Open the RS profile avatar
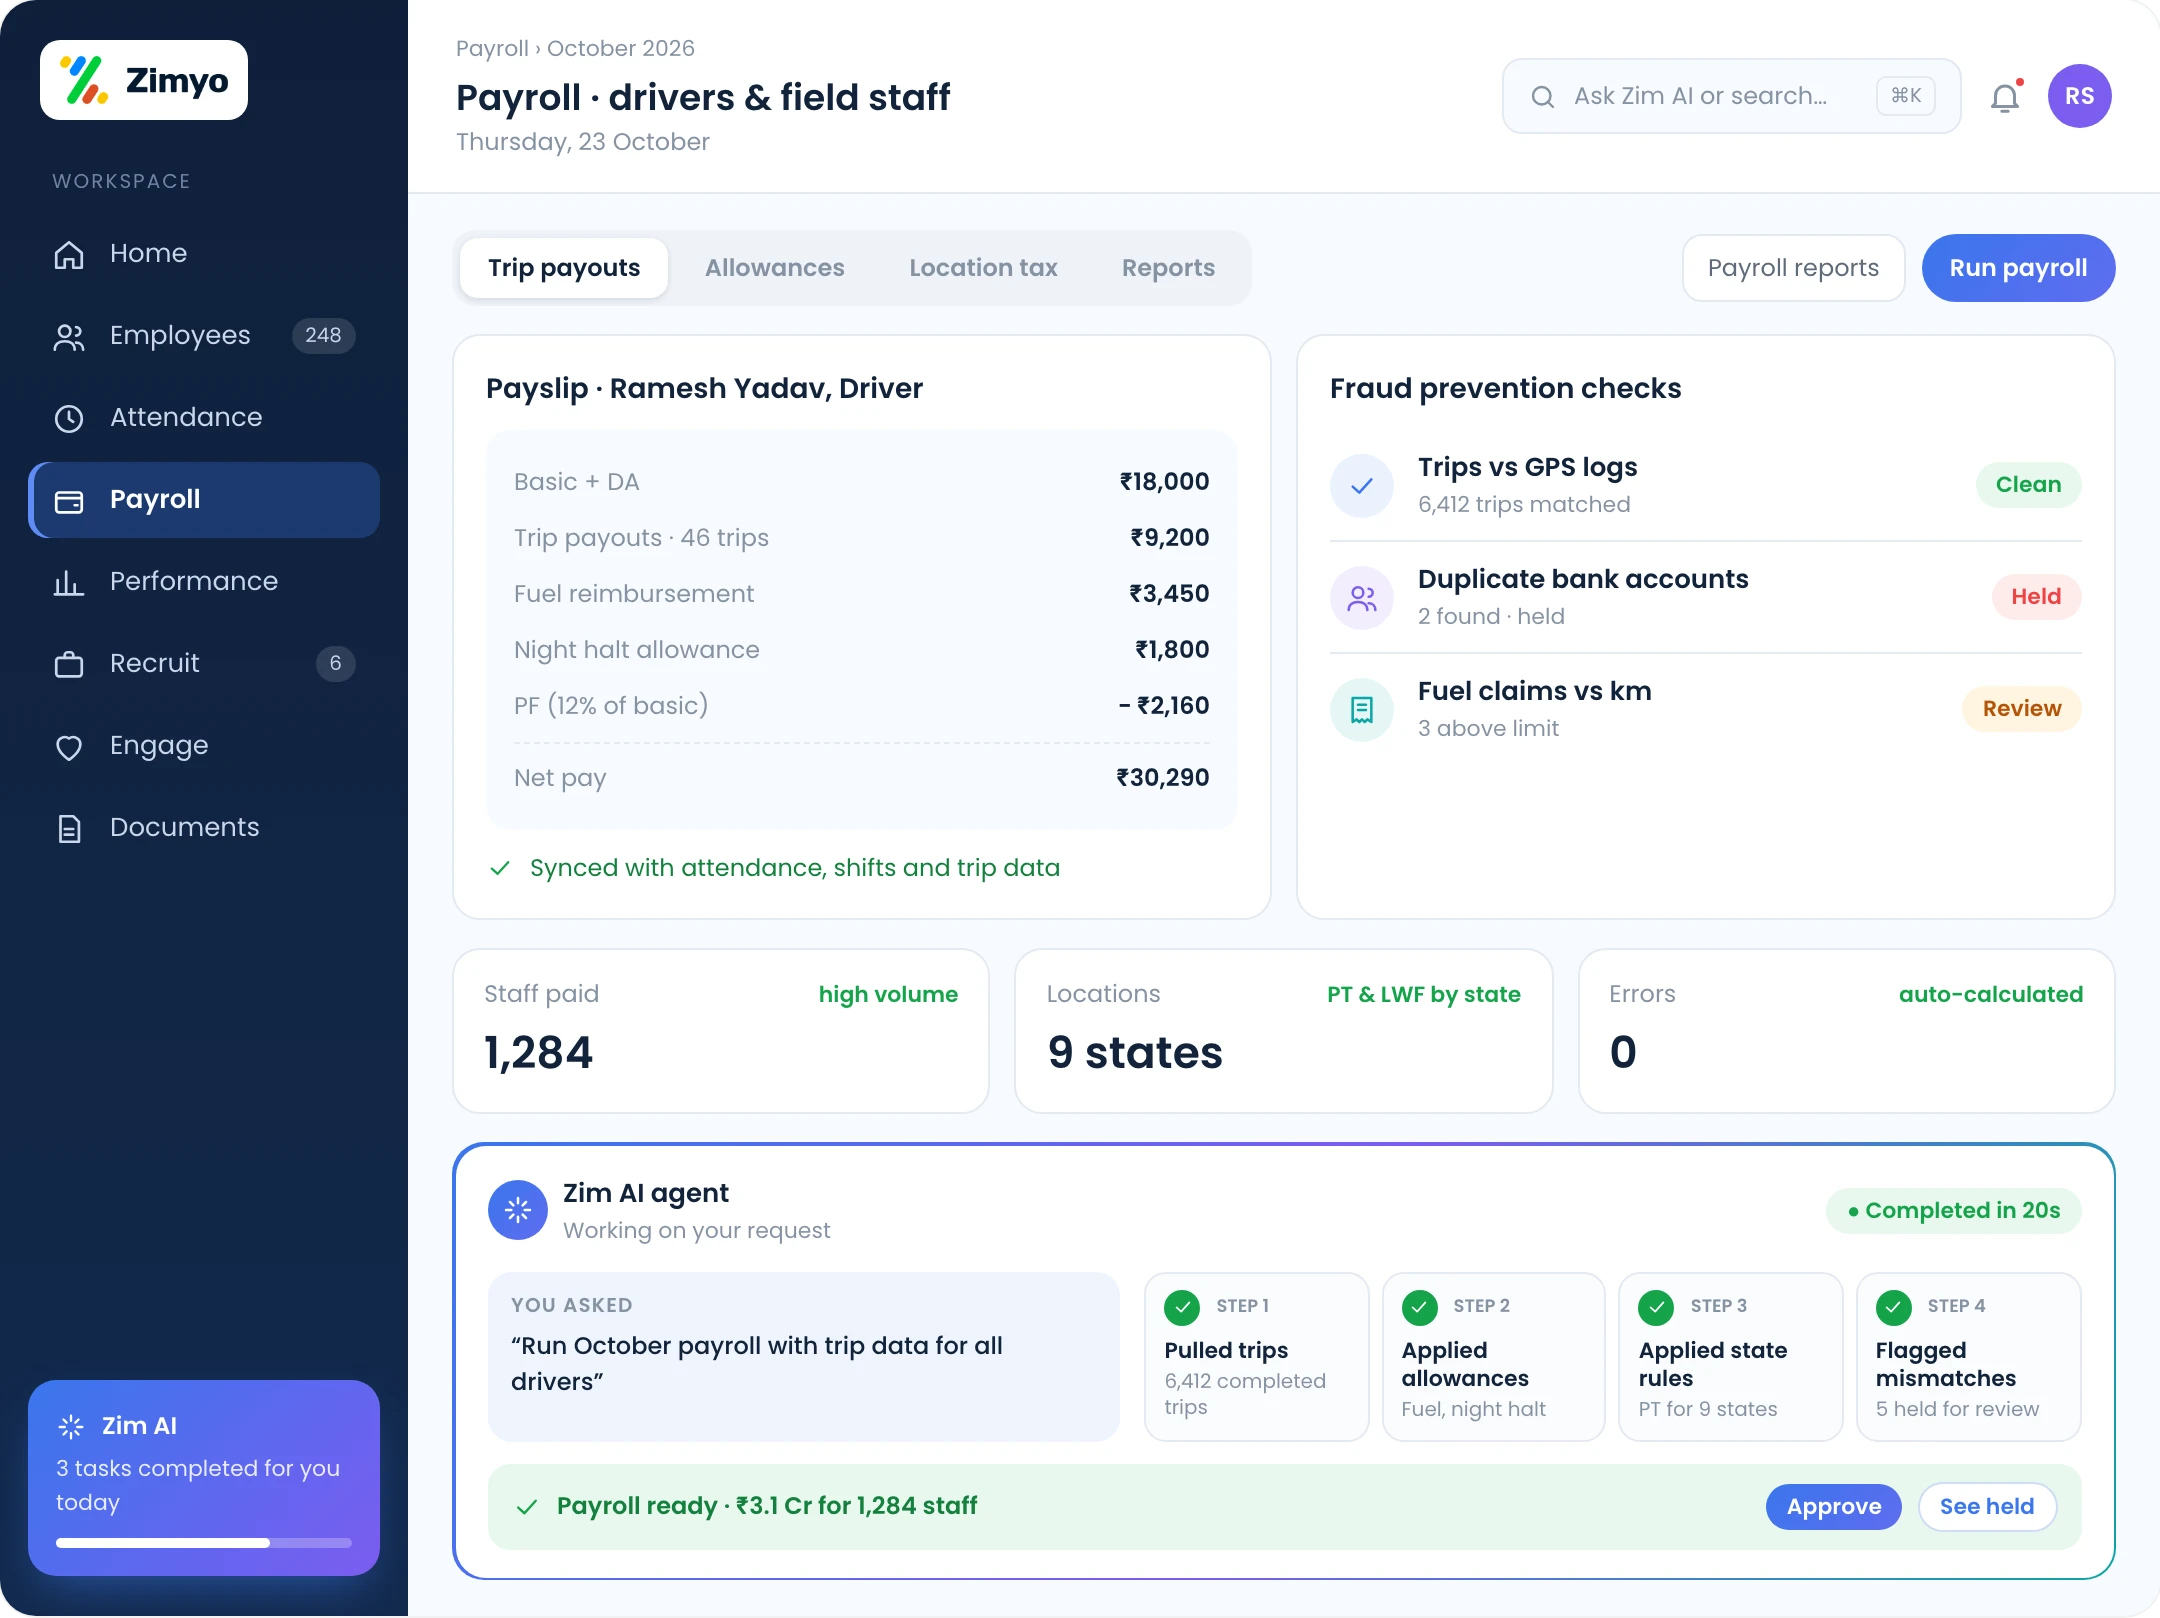The width and height of the screenshot is (2160, 1618). pos(2080,96)
